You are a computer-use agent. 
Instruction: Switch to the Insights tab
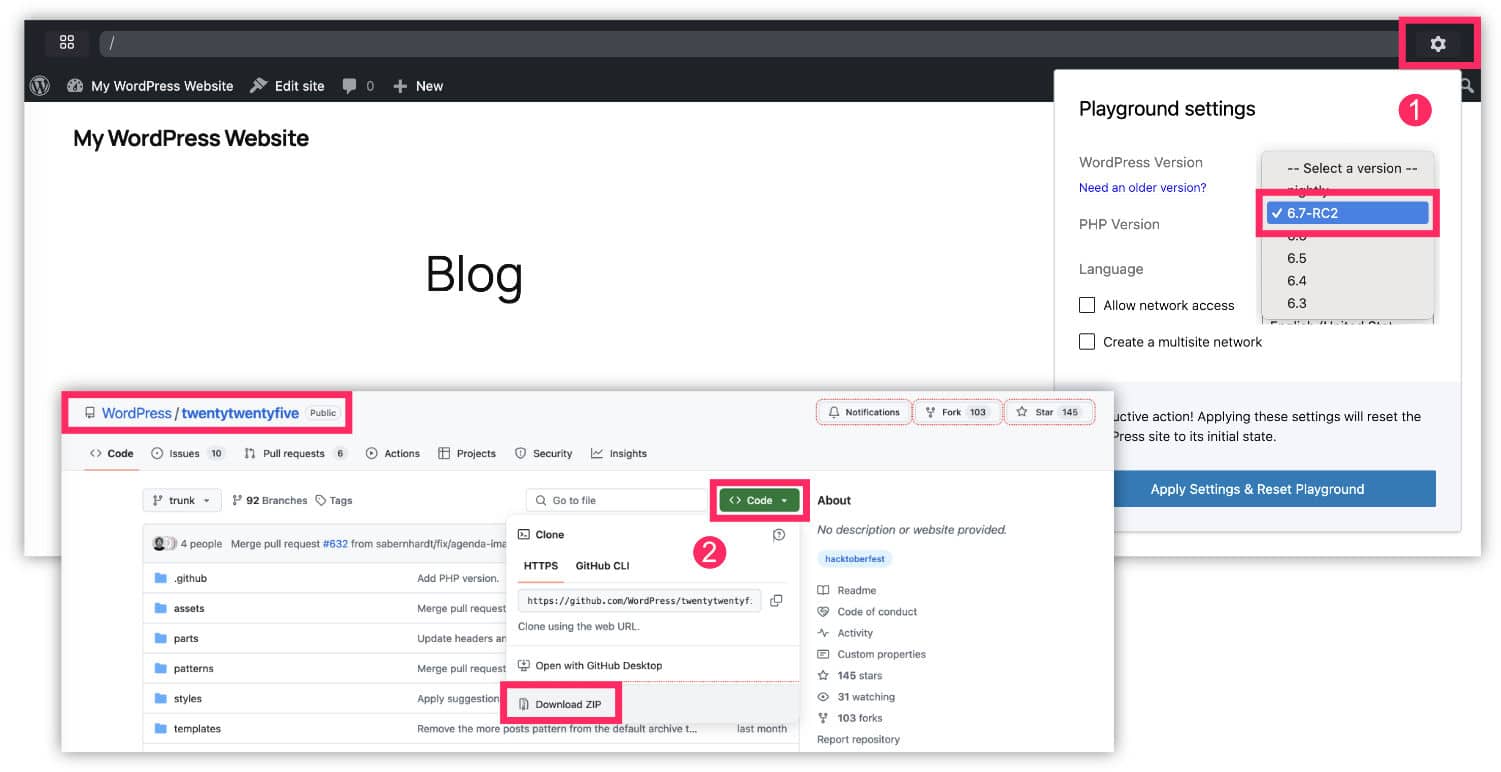coord(619,454)
